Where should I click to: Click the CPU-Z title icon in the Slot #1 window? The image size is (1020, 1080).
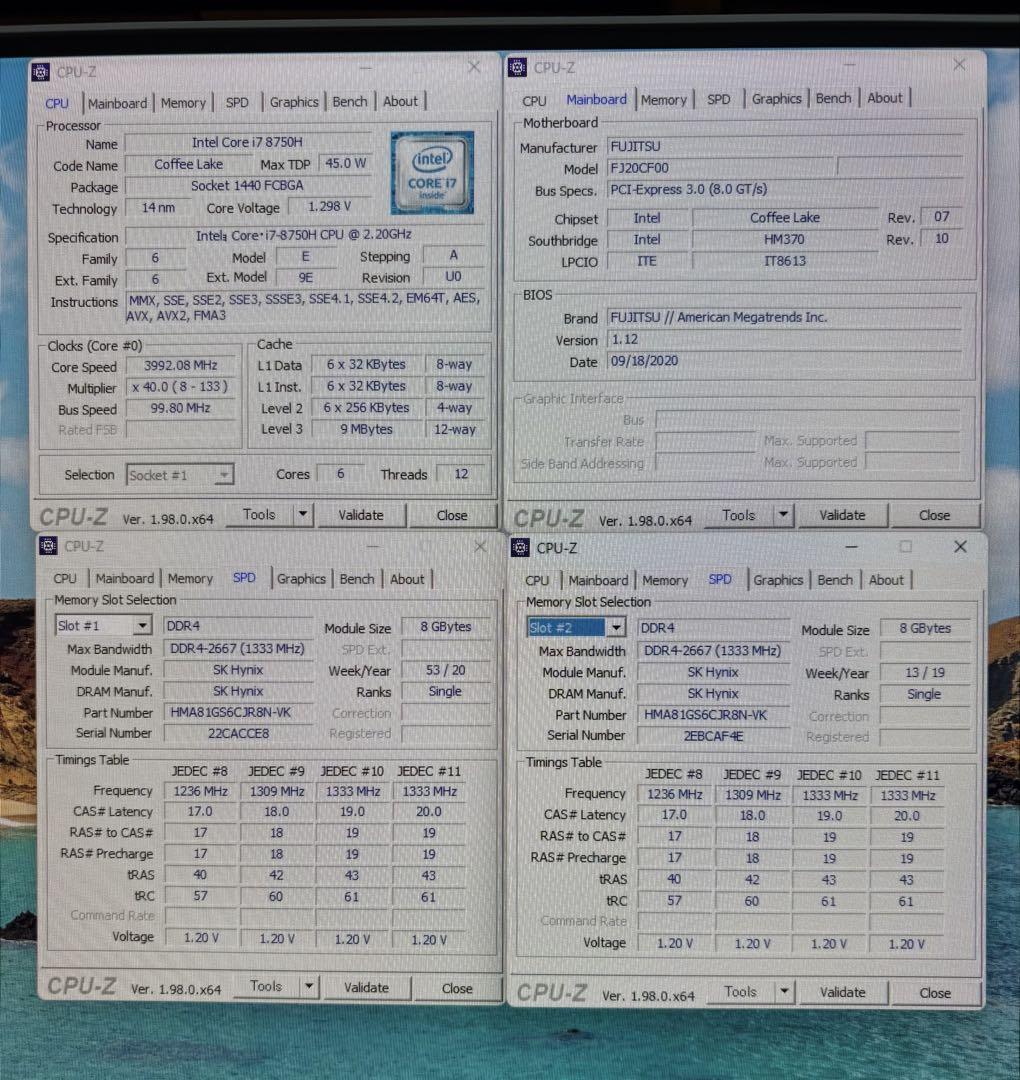[x=48, y=546]
